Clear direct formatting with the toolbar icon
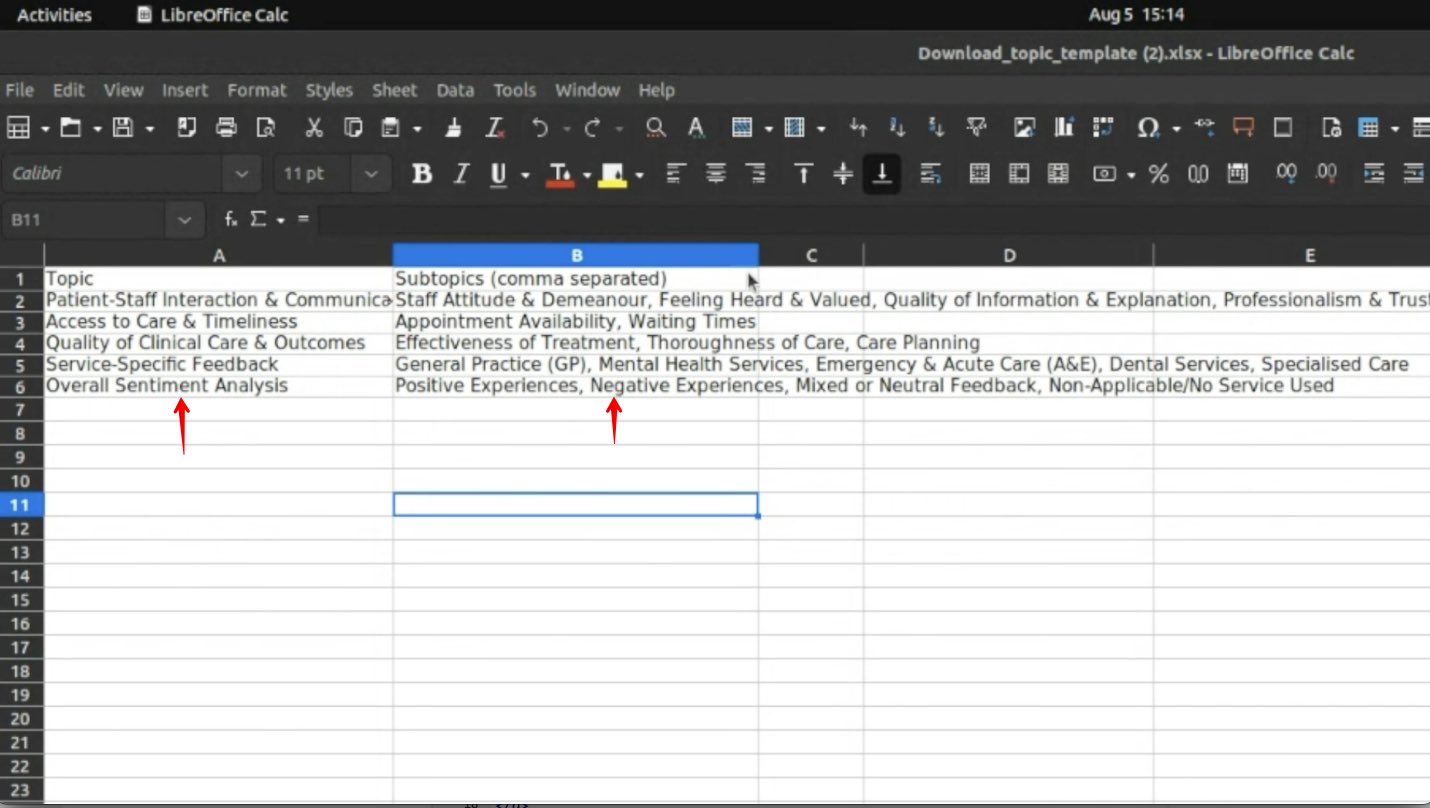The height and width of the screenshot is (808, 1430). [x=493, y=128]
